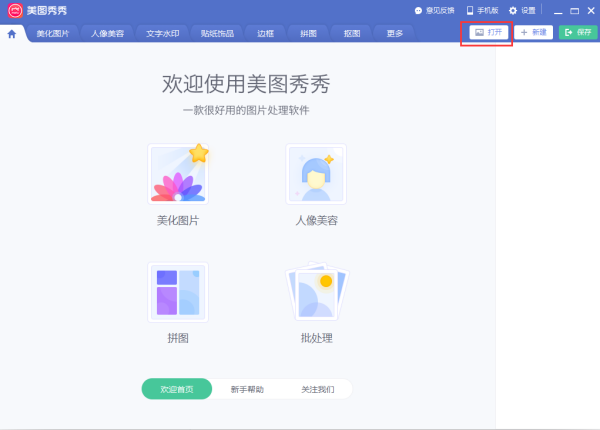The height and width of the screenshot is (430, 600).
Task: Launch 拼图 from the collage icon
Action: tap(178, 292)
